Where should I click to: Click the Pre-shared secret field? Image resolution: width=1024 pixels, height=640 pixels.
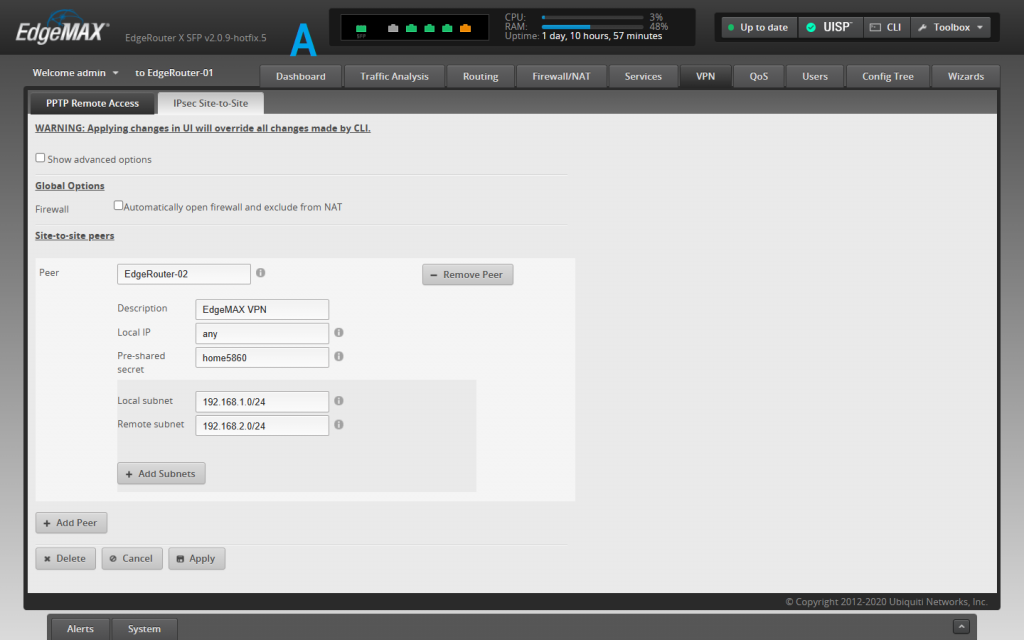262,358
